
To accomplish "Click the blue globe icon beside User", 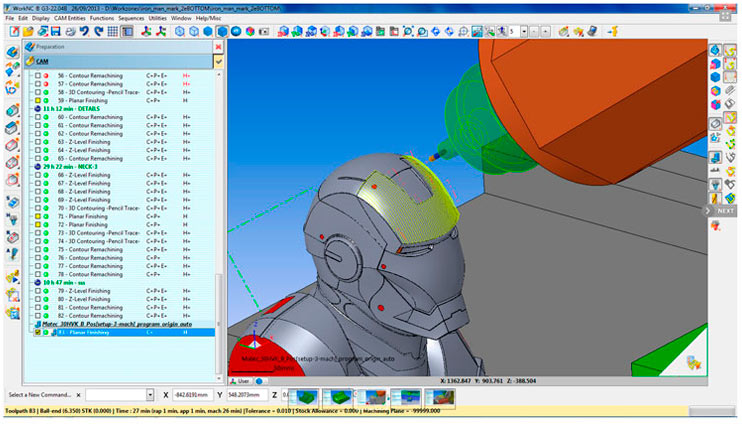I will (x=259, y=381).
